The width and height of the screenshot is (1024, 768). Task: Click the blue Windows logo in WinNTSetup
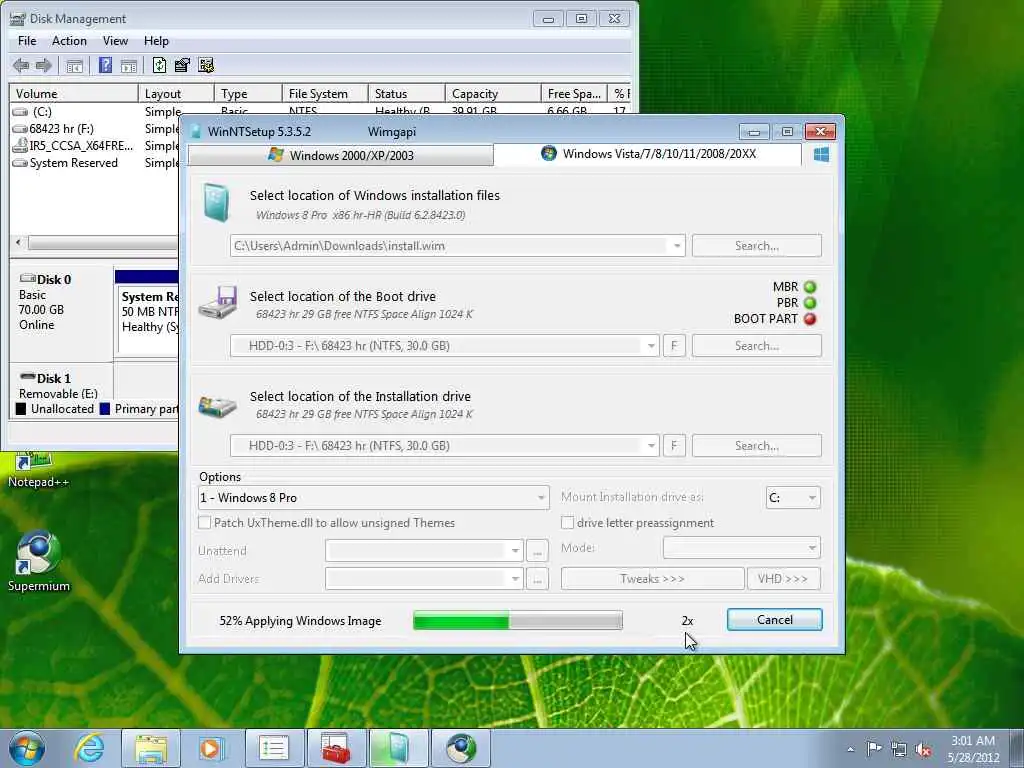(x=822, y=155)
